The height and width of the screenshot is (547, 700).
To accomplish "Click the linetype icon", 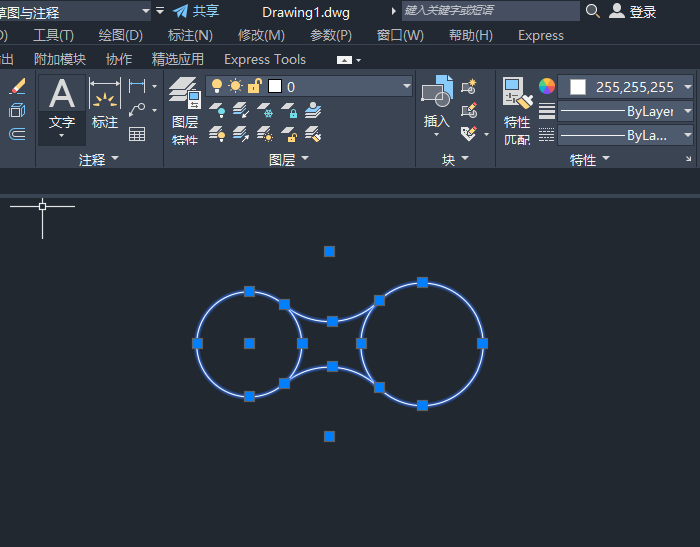I will [x=546, y=134].
